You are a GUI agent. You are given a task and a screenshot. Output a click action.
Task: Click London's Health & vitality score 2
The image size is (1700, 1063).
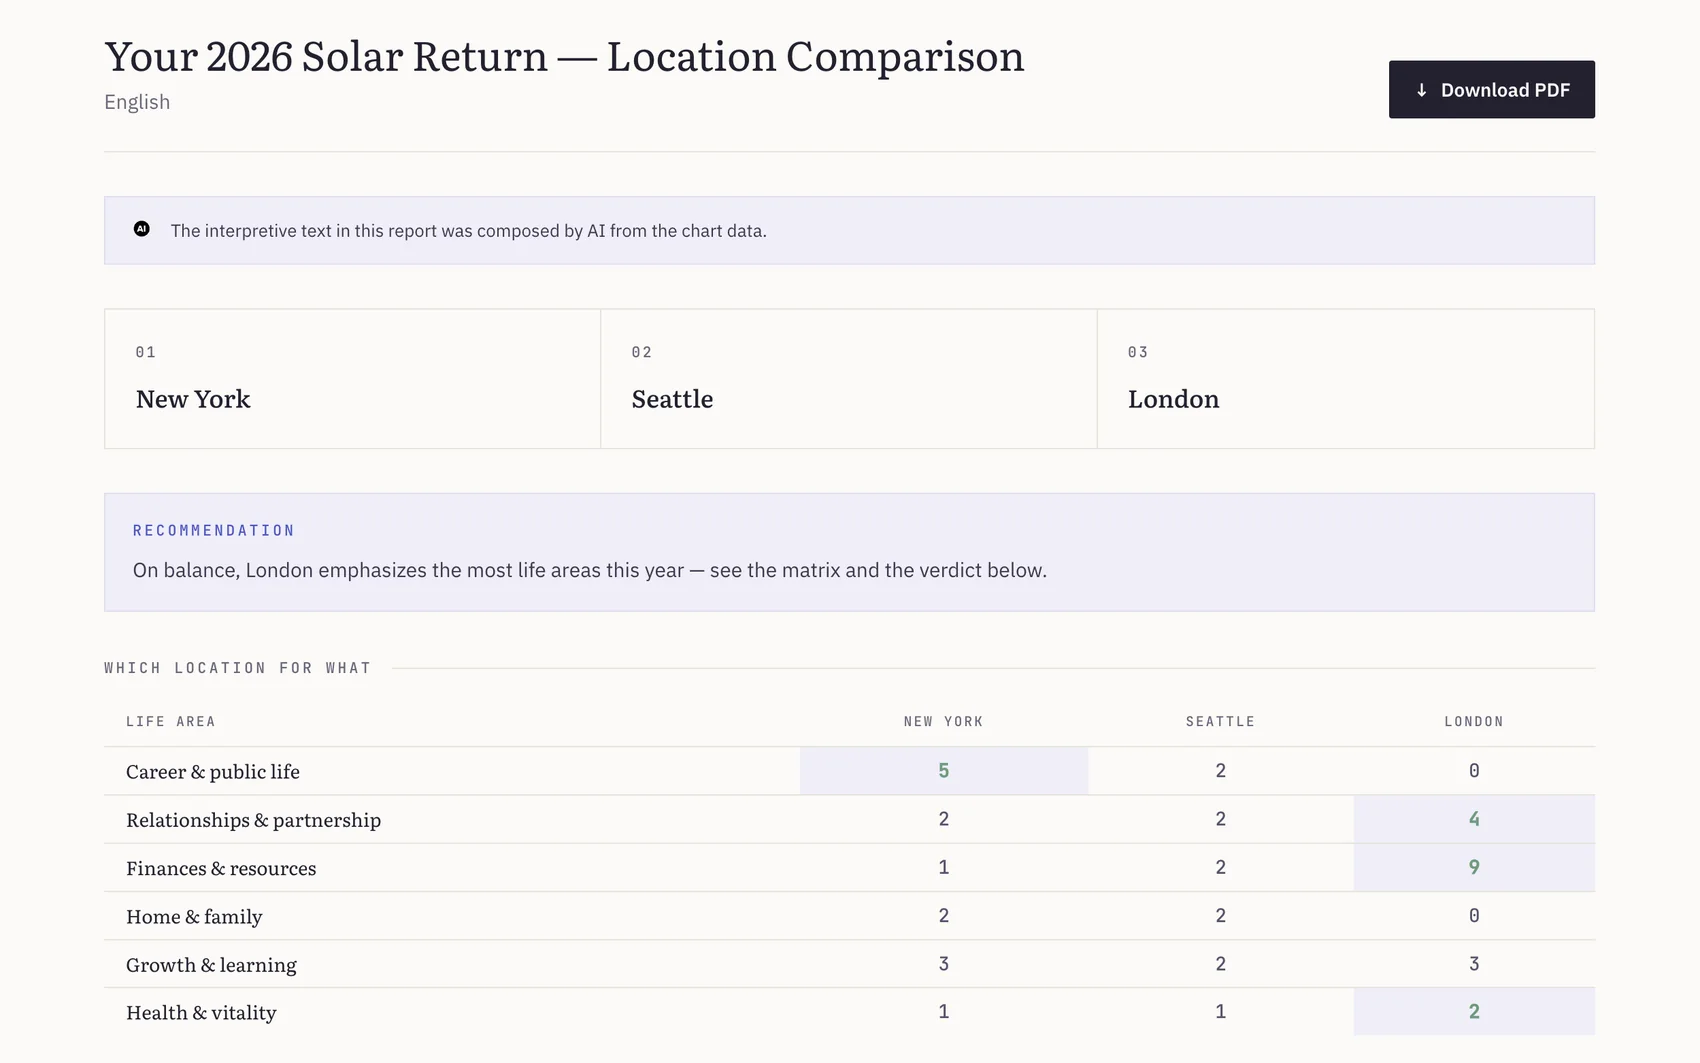pyautogui.click(x=1474, y=1011)
